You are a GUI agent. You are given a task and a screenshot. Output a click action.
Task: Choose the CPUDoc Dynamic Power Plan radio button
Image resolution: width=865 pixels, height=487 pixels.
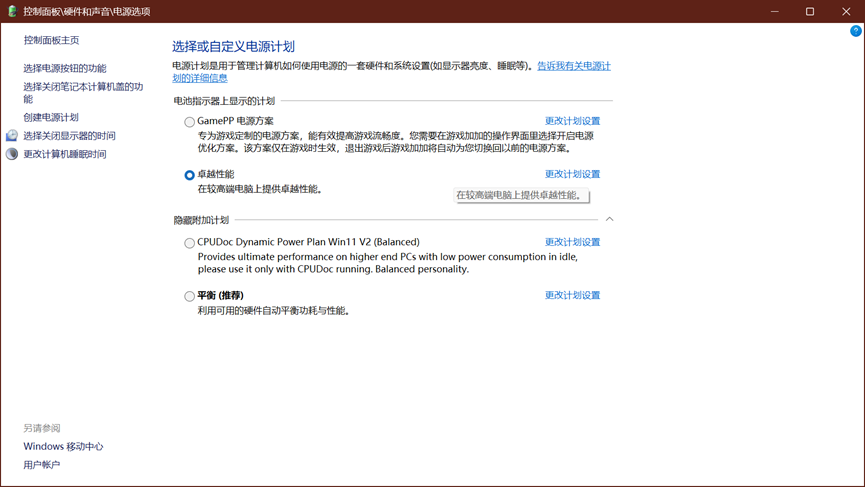(189, 243)
